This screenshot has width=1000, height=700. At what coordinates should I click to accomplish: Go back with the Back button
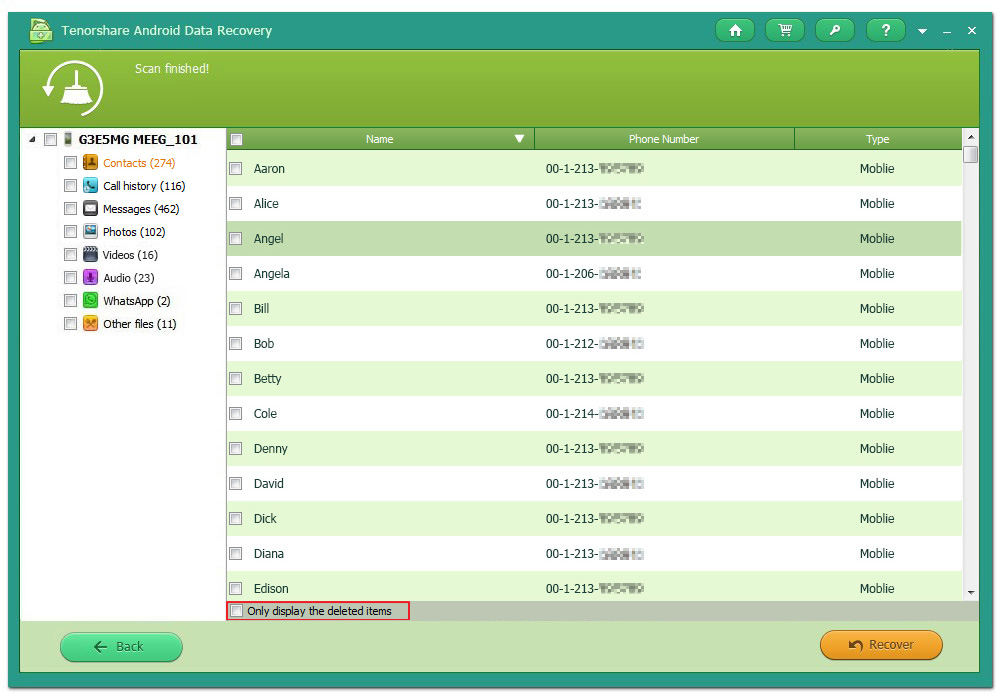pyautogui.click(x=121, y=647)
